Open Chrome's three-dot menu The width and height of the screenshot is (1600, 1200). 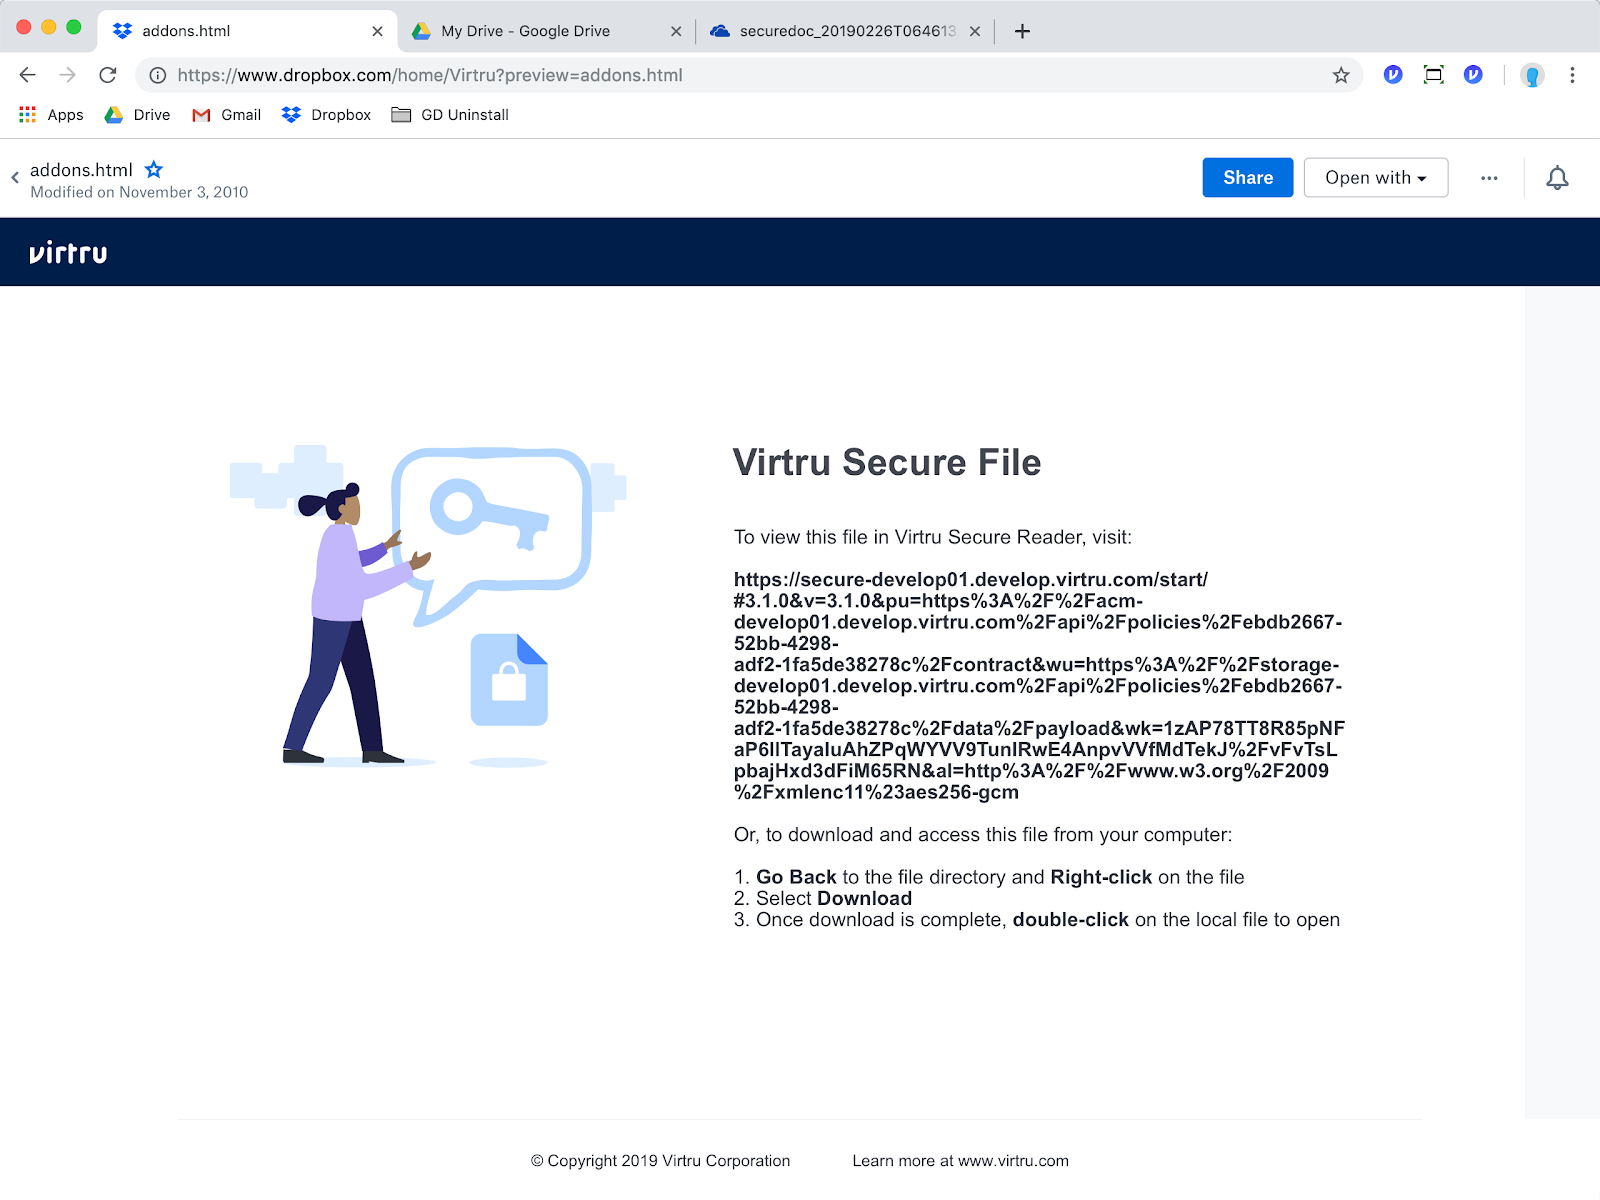tap(1571, 74)
